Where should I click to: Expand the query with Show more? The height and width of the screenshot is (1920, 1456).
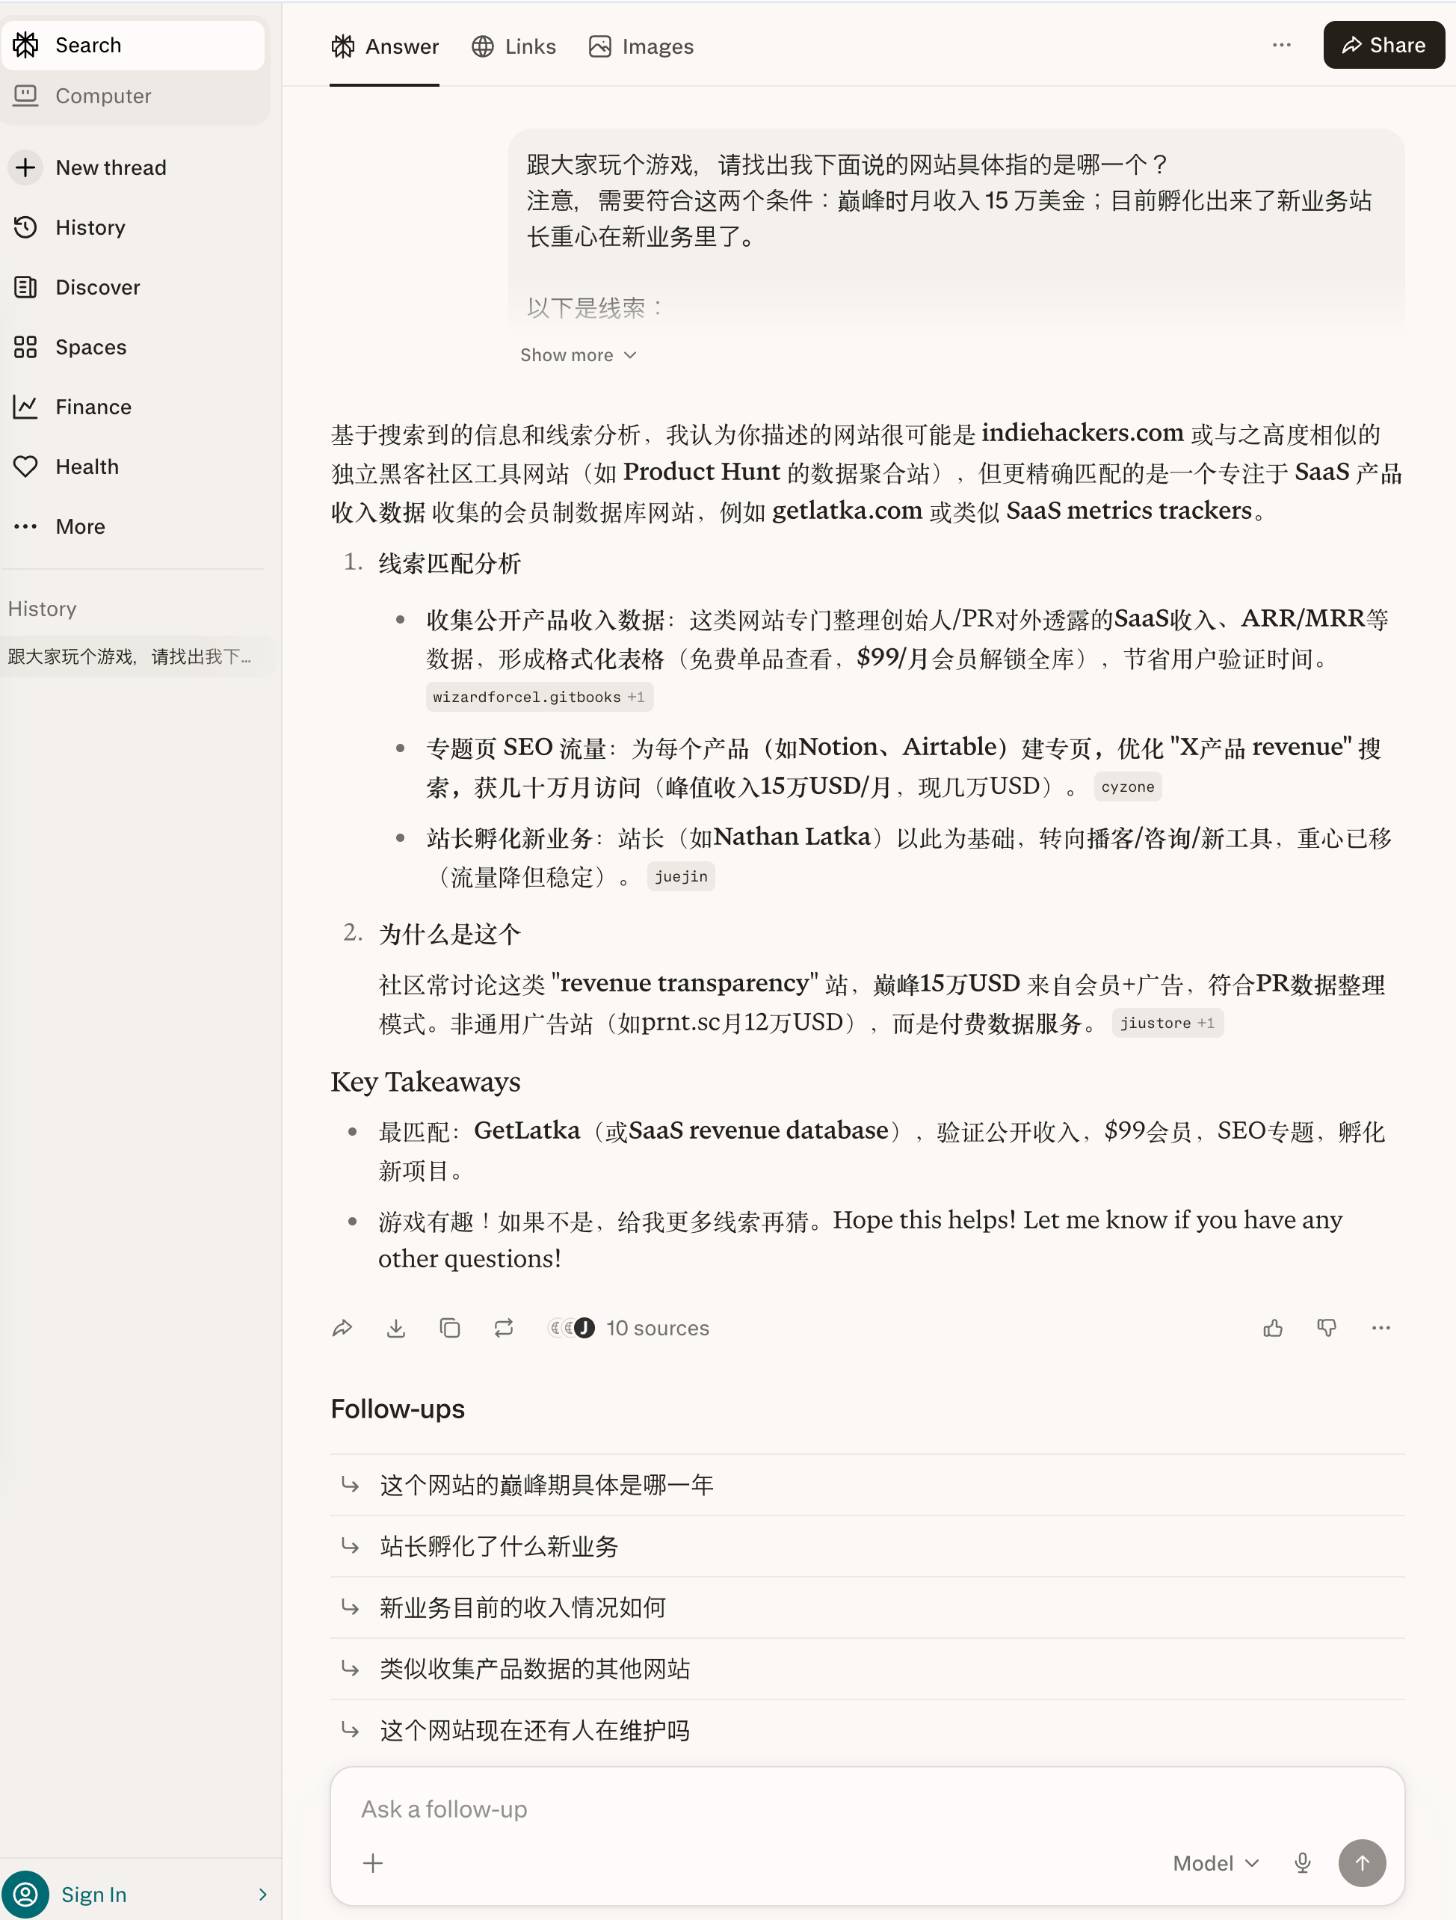point(578,355)
